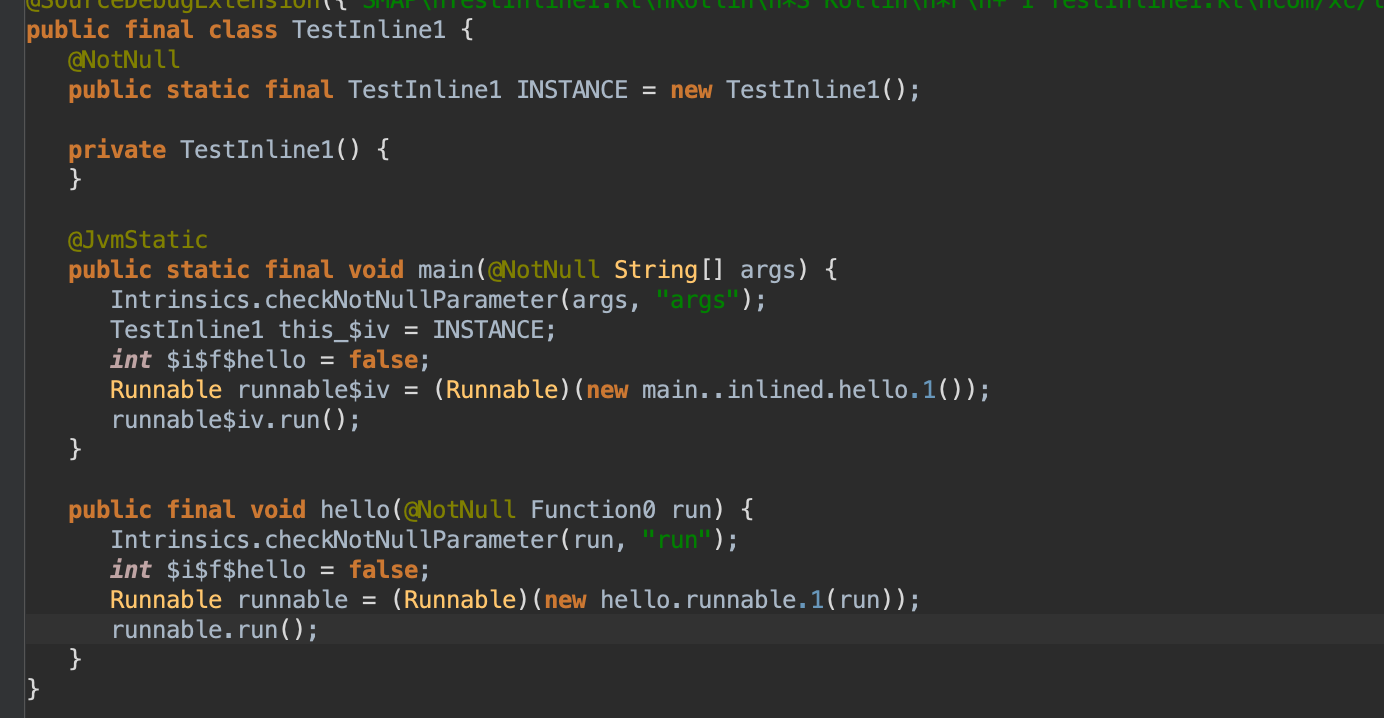Screen dimensions: 1384x718
Task: Click the main method name
Action: [445, 270]
